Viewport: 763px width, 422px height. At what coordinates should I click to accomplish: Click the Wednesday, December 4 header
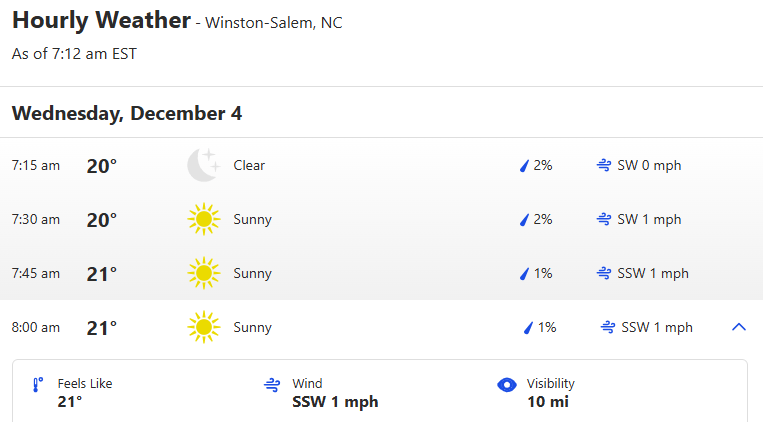(x=127, y=113)
